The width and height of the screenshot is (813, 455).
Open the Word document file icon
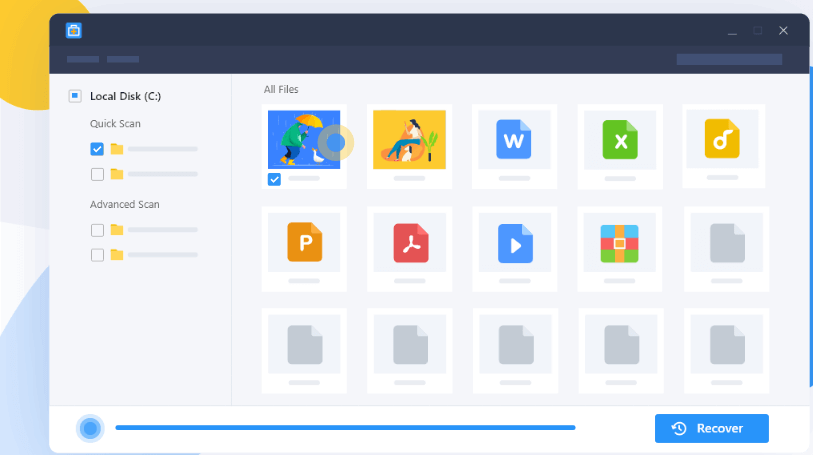tap(513, 139)
